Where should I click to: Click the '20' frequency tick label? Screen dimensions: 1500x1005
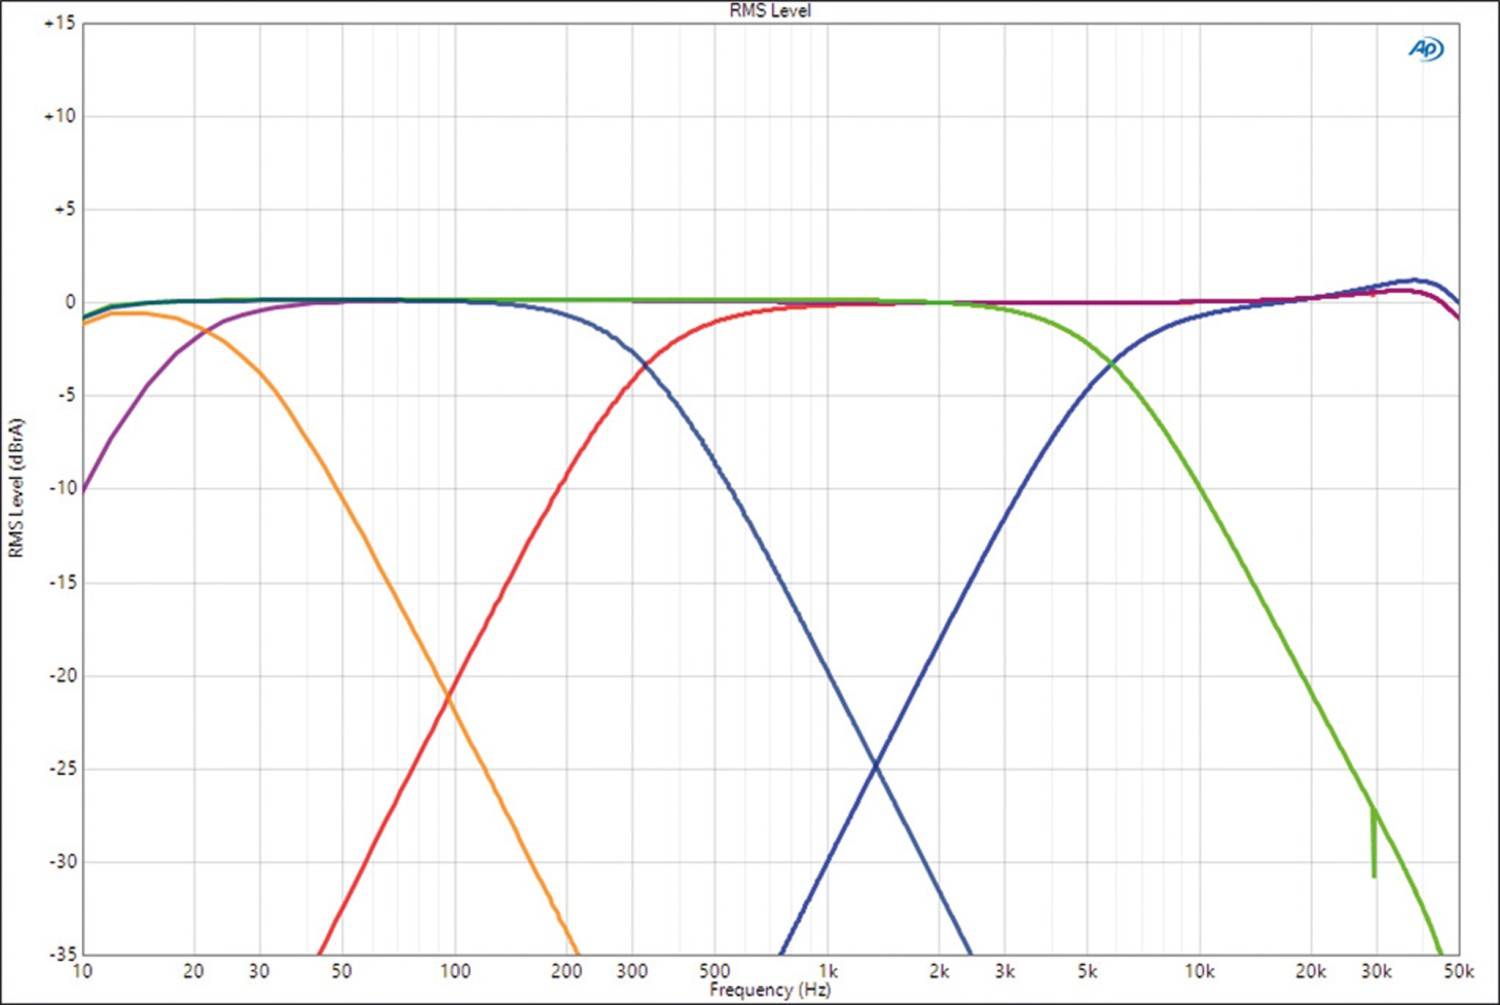click(x=194, y=971)
